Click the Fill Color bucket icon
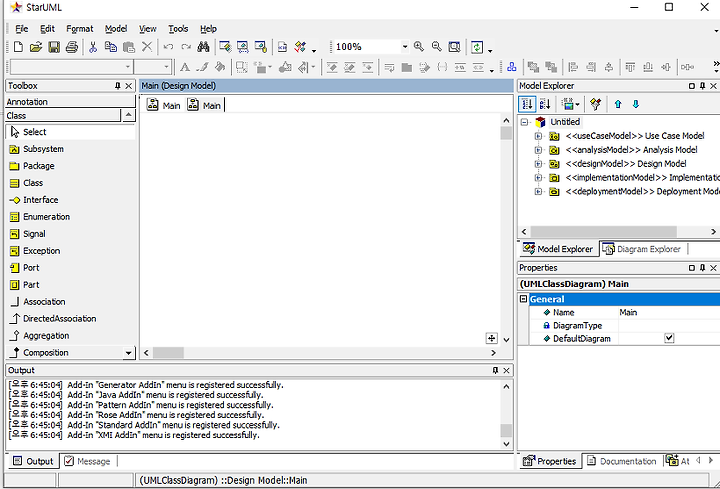 click(x=220, y=67)
